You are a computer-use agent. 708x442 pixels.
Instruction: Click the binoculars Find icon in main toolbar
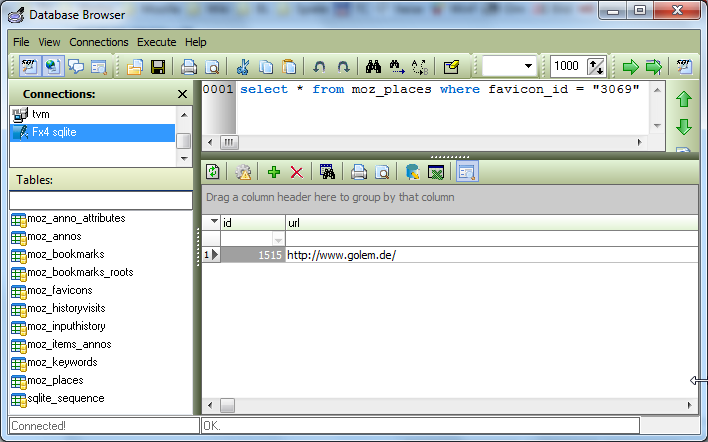[374, 67]
